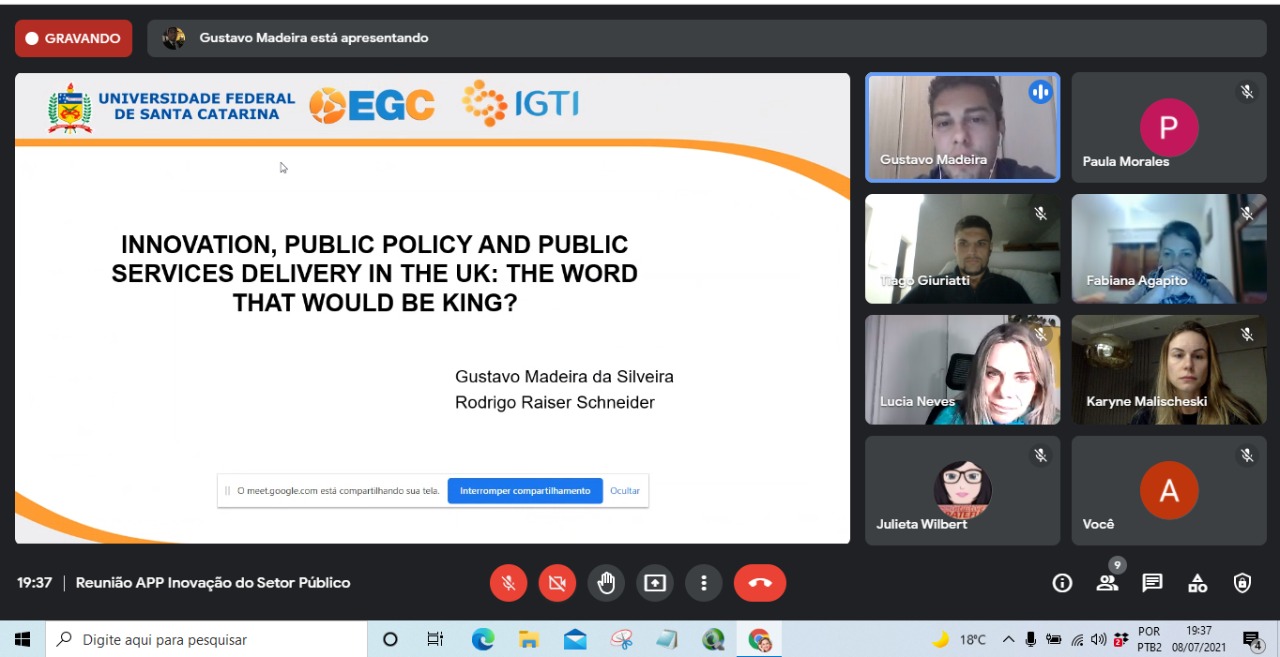Click muted mic icon on Paula Morales tile
Viewport: 1280px width, 657px height.
coord(1247,92)
